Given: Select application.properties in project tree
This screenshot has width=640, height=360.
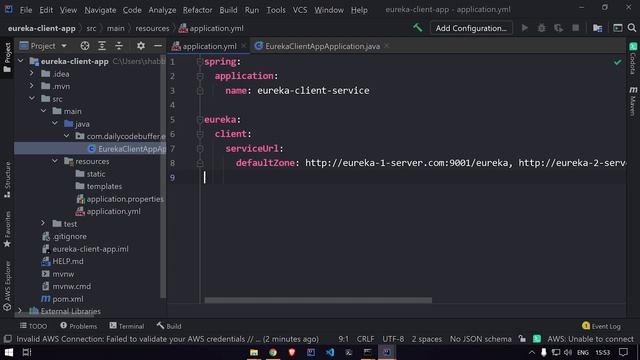Looking at the screenshot, I should 125,199.
